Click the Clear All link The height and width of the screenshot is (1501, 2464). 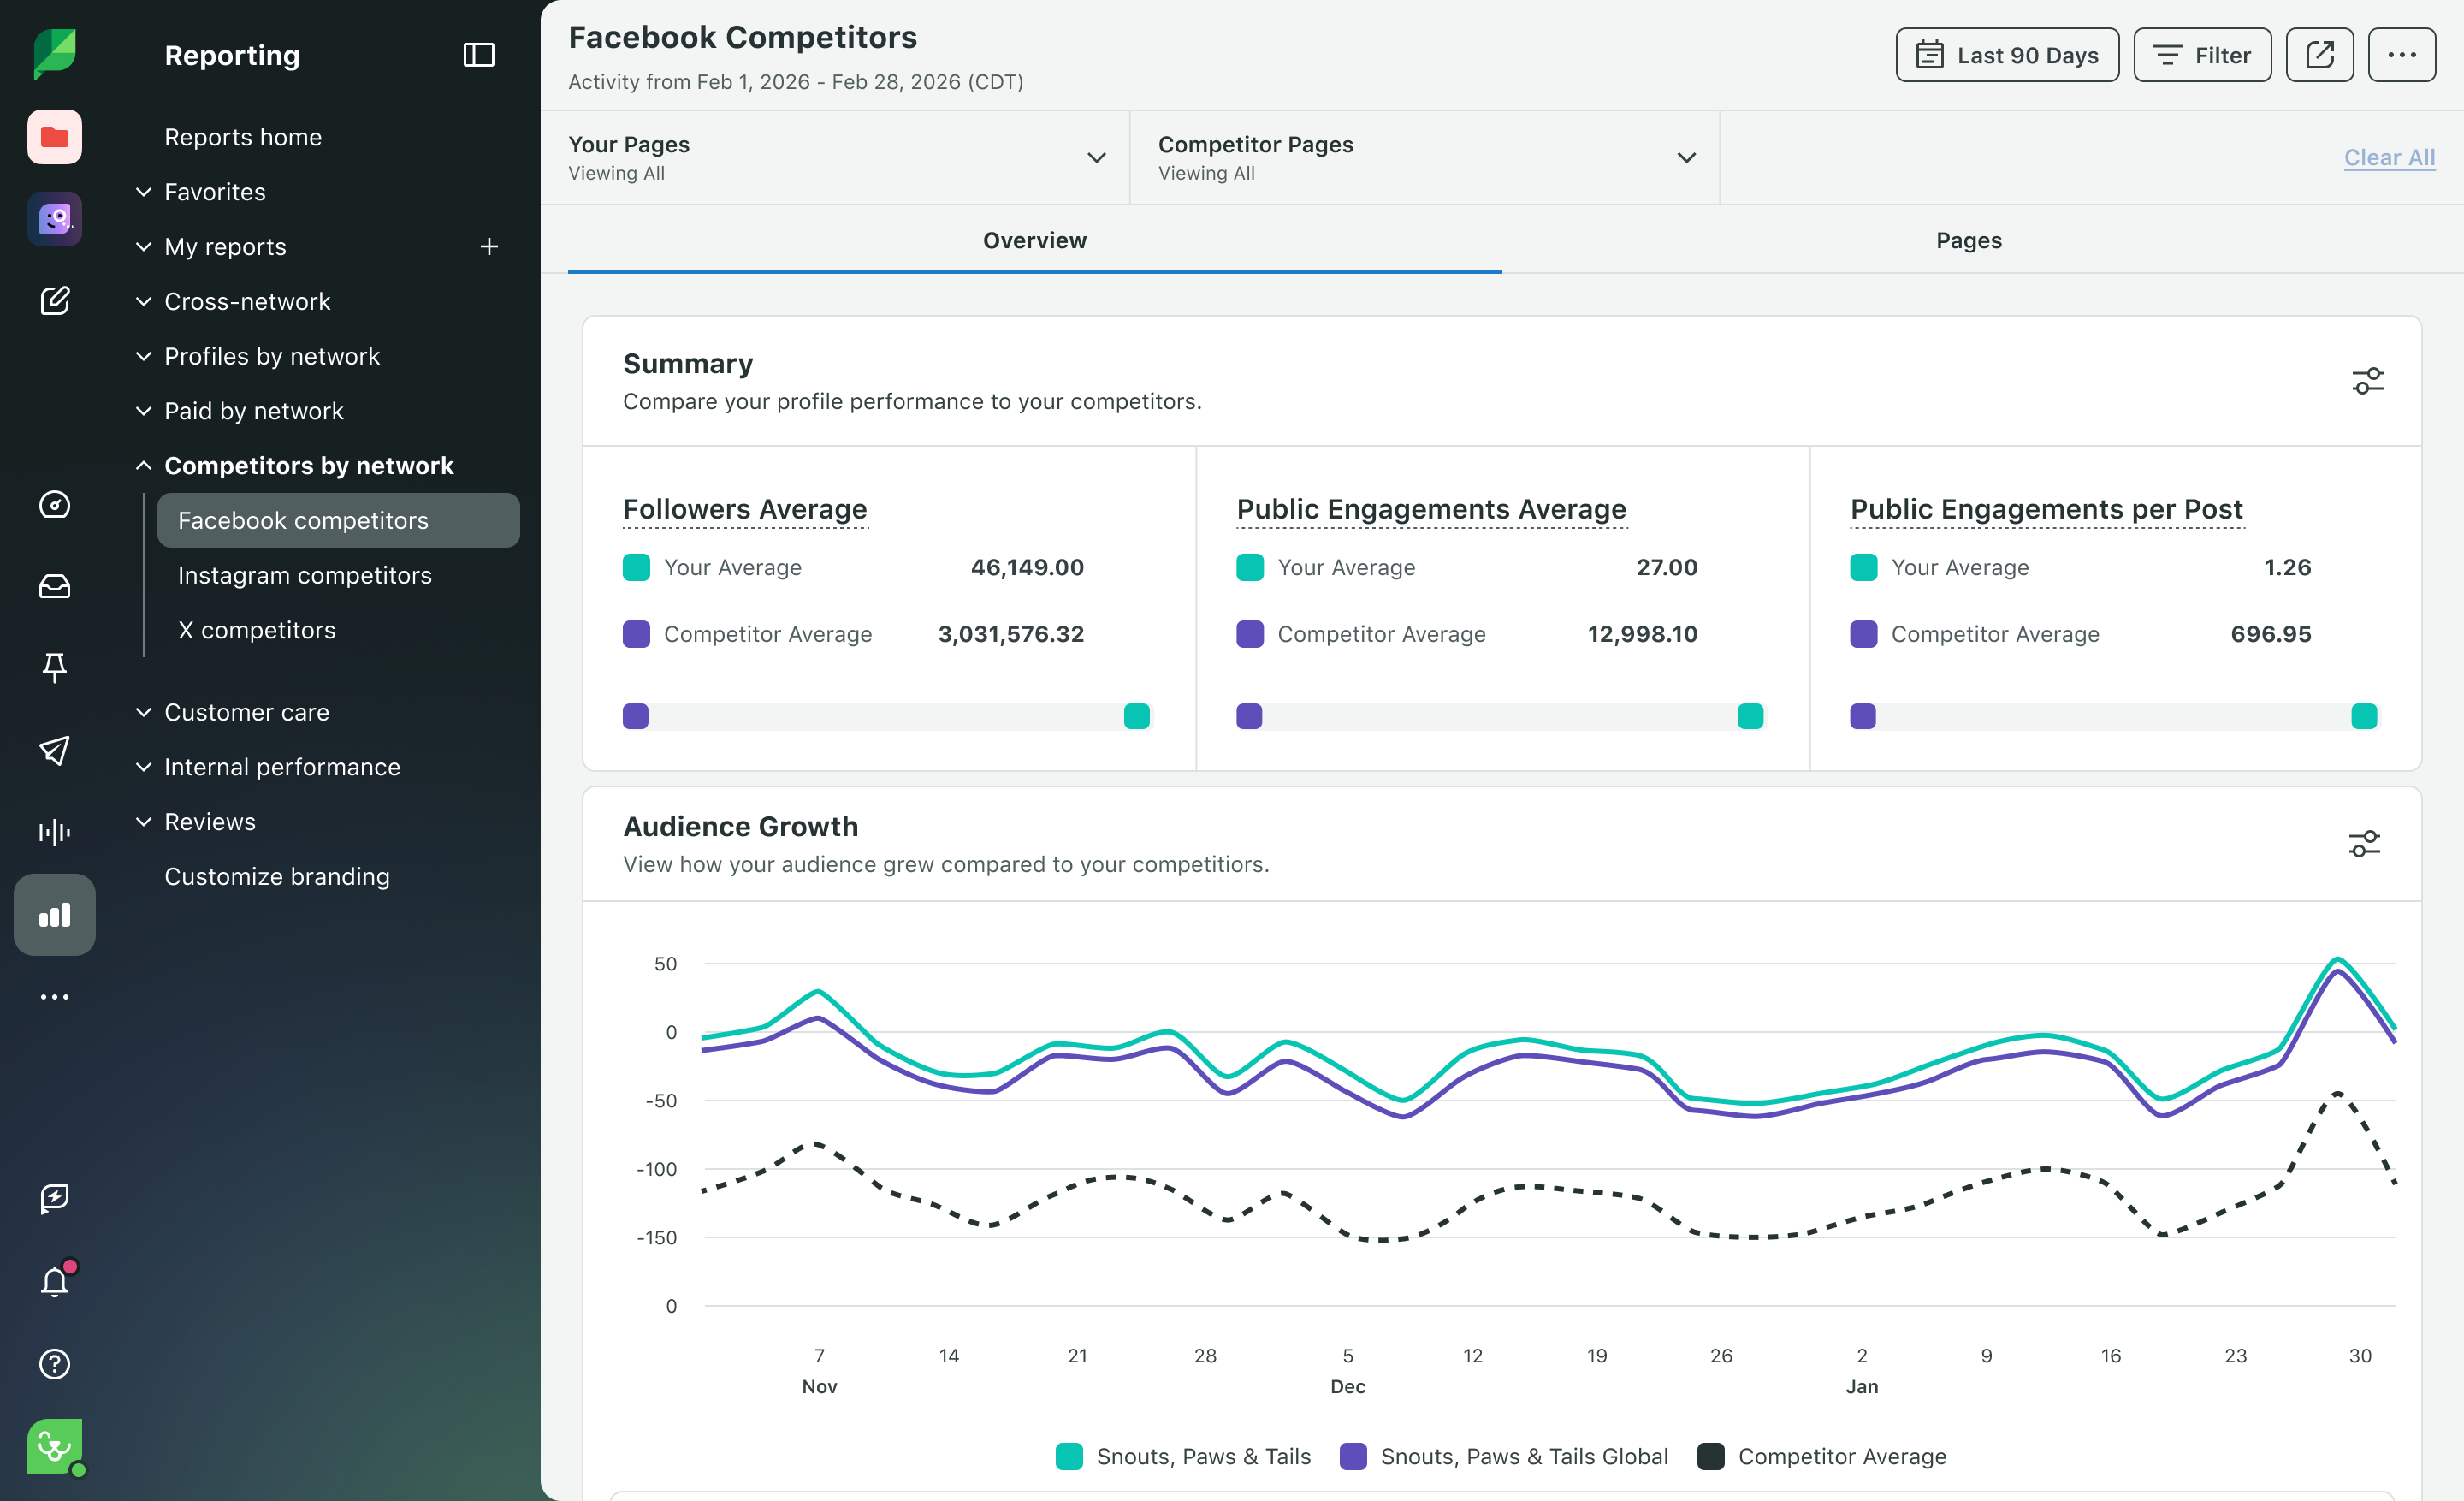tap(2389, 157)
